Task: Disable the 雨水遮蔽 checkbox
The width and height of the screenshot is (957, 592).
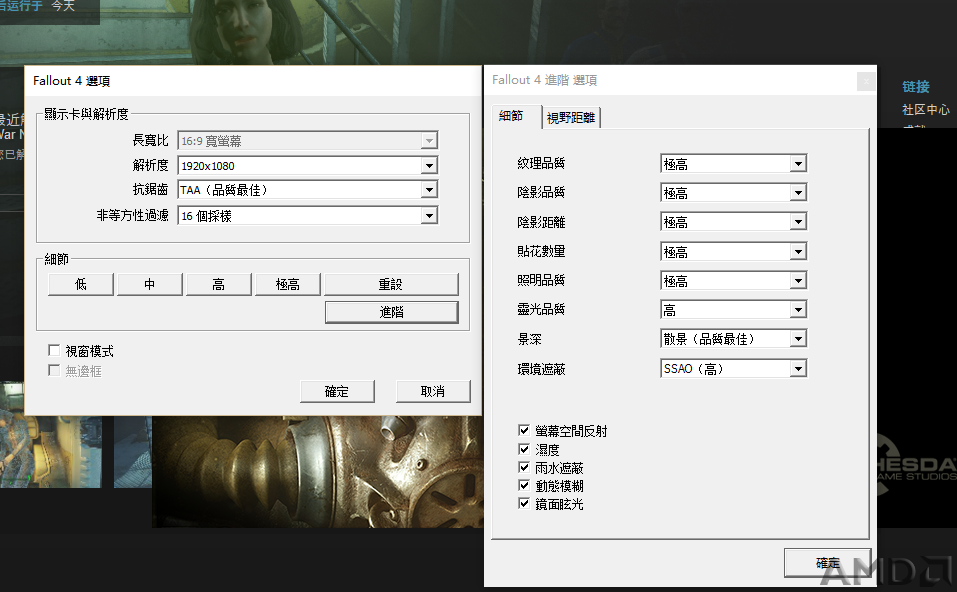Action: coord(524,467)
